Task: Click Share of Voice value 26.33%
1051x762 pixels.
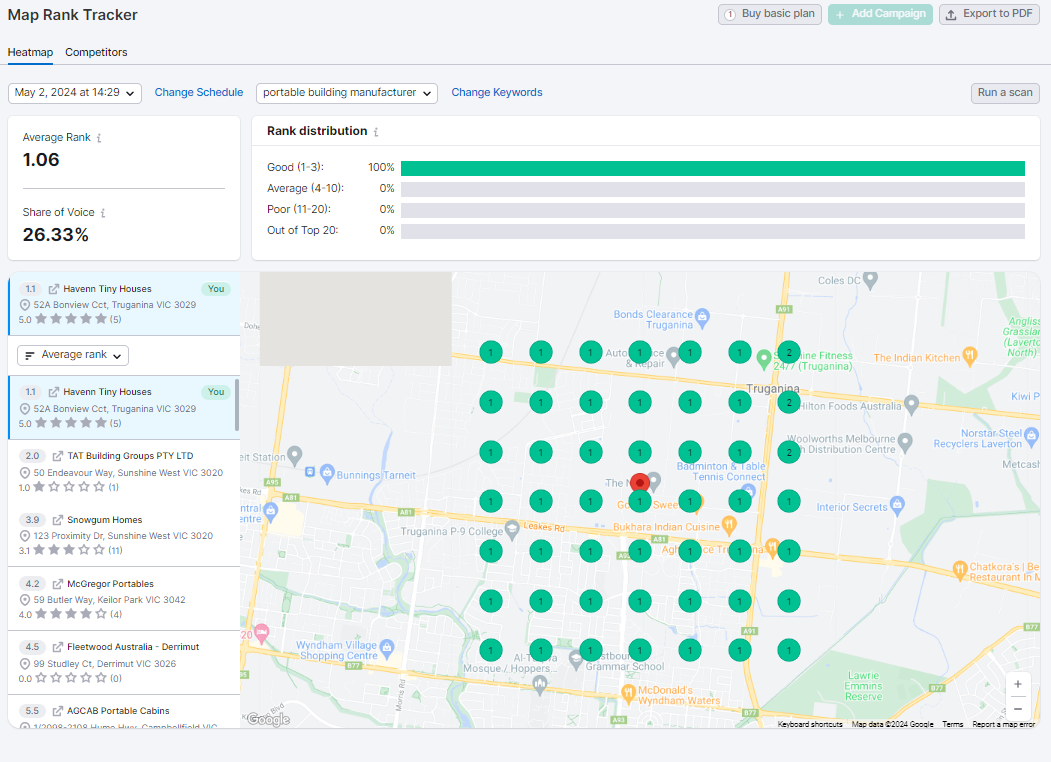Action: click(56, 235)
